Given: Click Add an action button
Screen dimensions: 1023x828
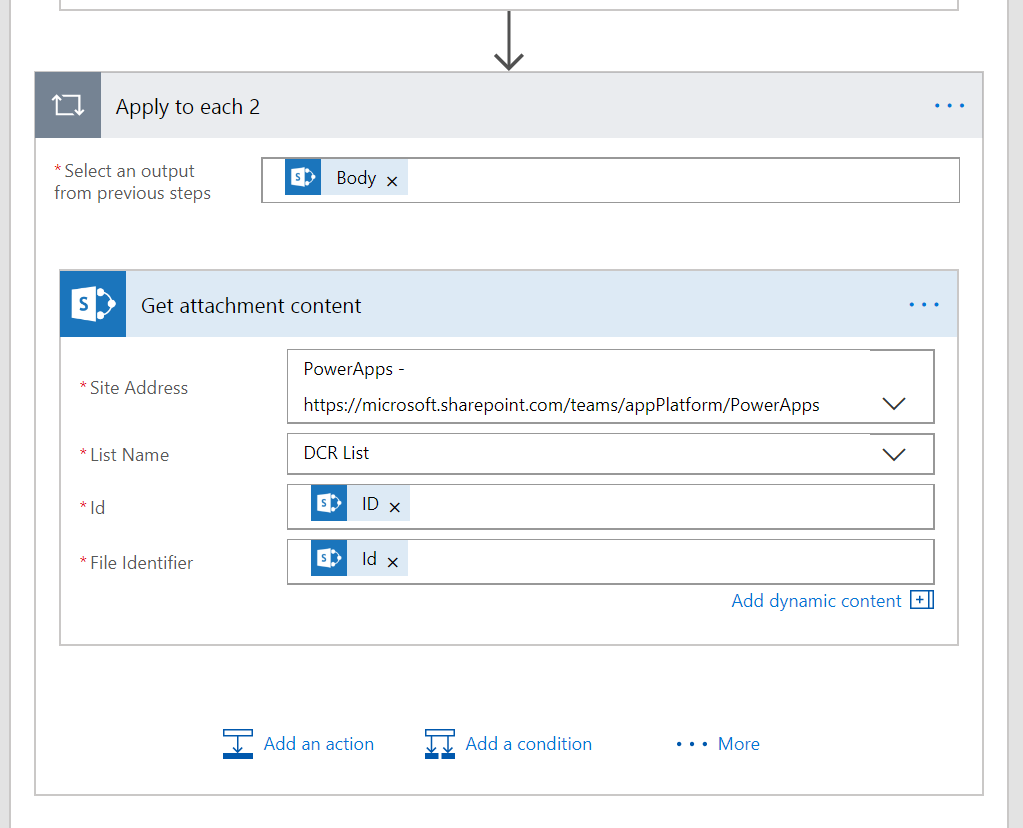Looking at the screenshot, I should 318,743.
